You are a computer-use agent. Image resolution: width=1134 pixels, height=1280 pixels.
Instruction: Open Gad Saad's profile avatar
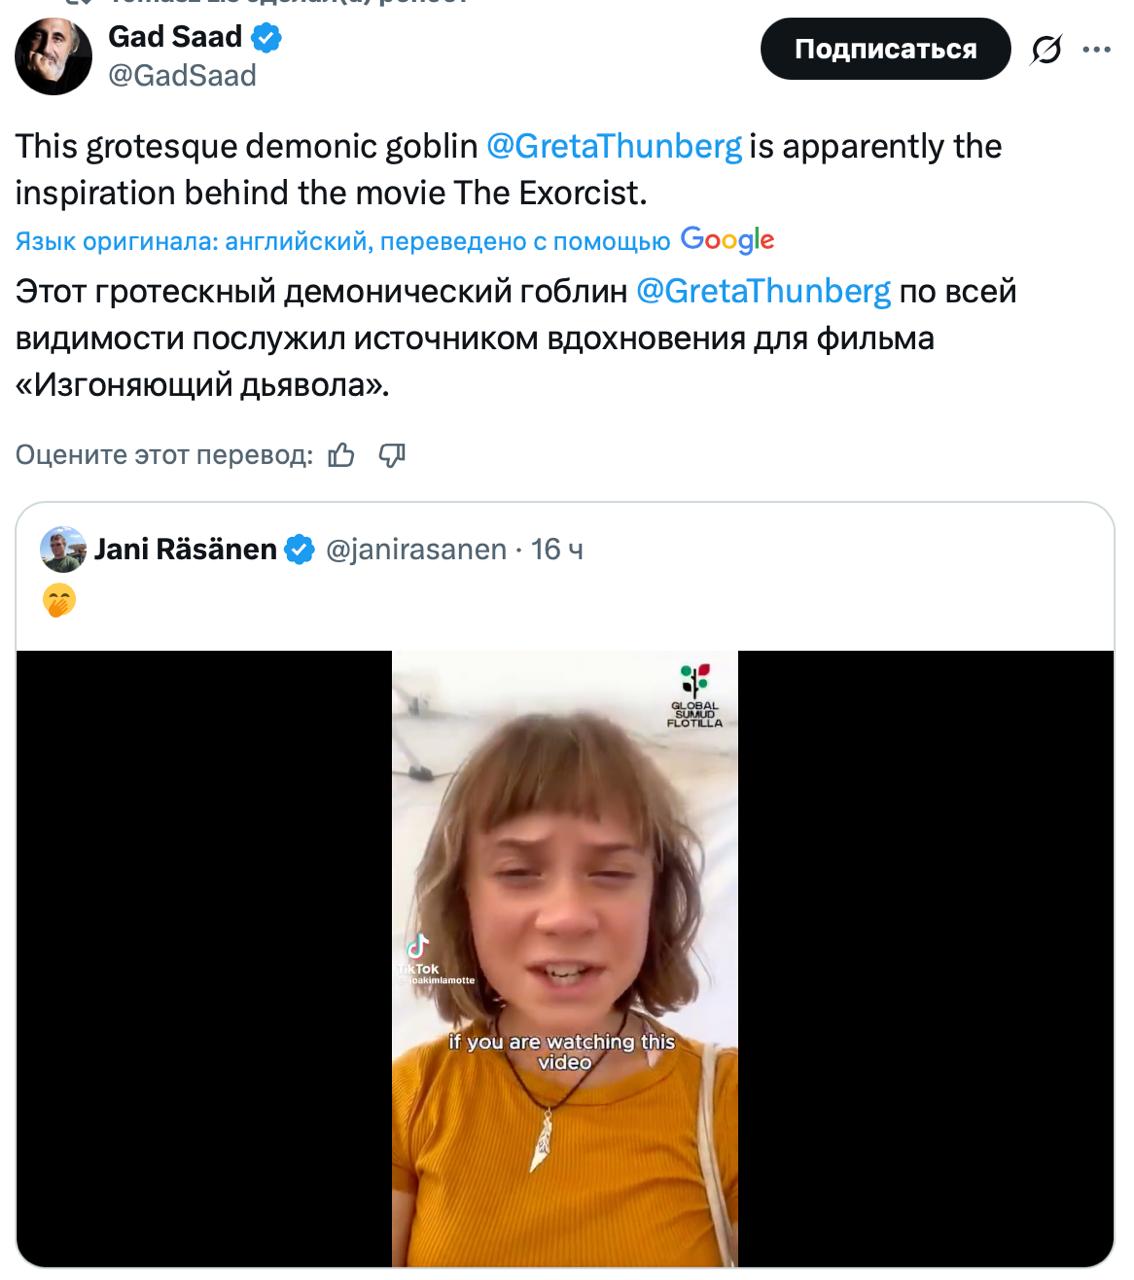point(53,57)
